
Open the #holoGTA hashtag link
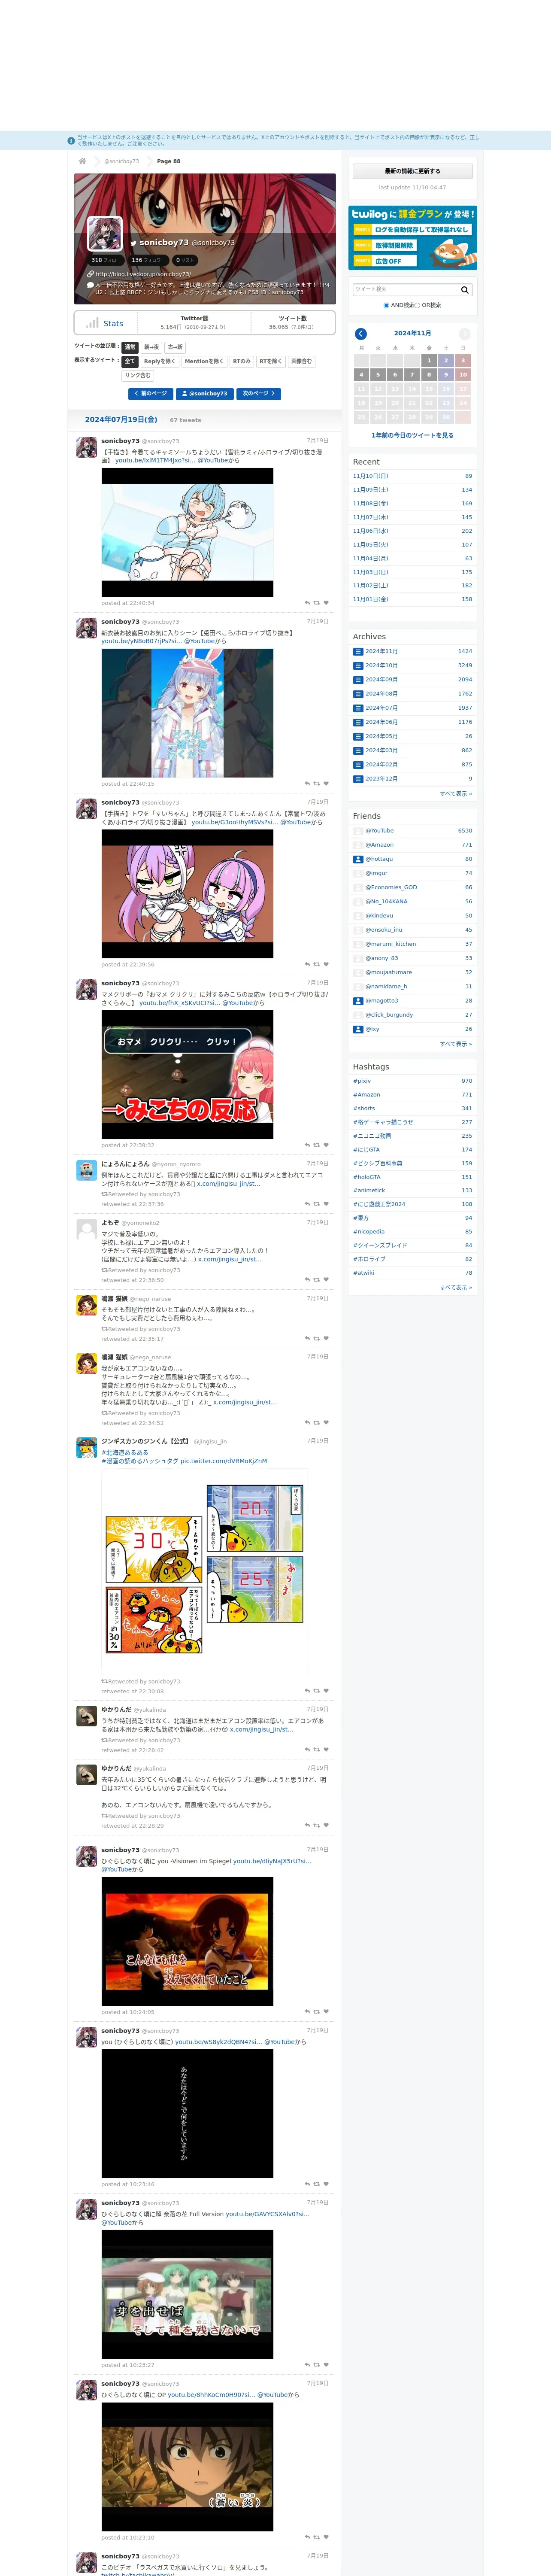pyautogui.click(x=367, y=1177)
